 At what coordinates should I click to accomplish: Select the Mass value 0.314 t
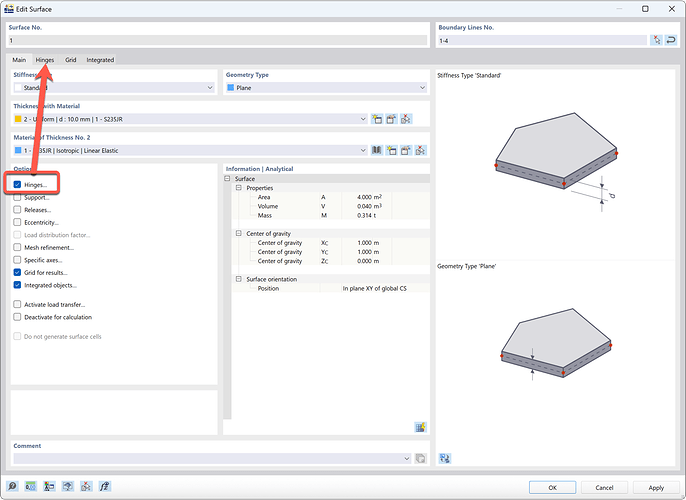pos(366,215)
